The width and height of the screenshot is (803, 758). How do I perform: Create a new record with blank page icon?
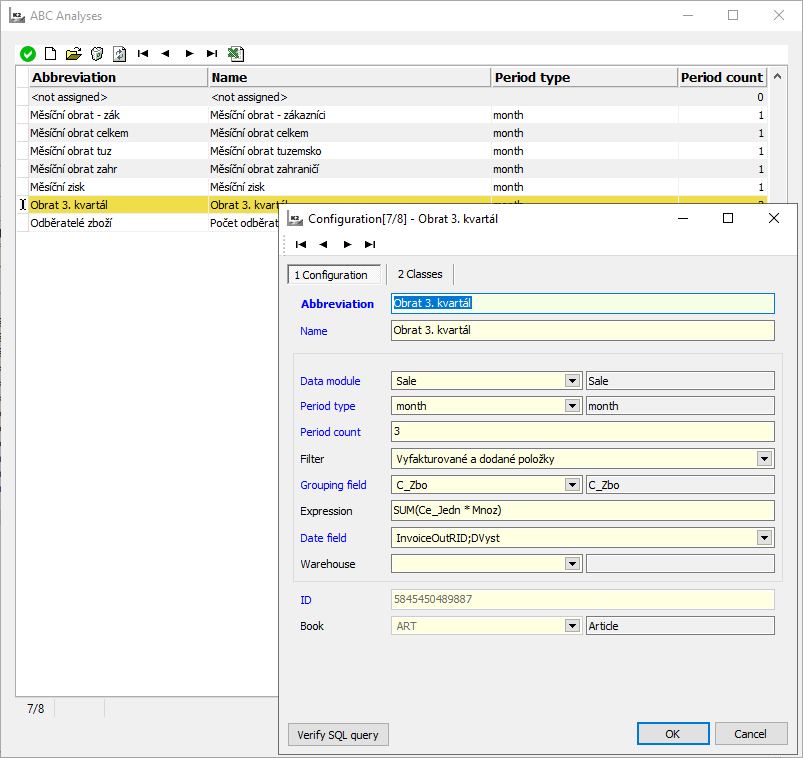(x=51, y=54)
